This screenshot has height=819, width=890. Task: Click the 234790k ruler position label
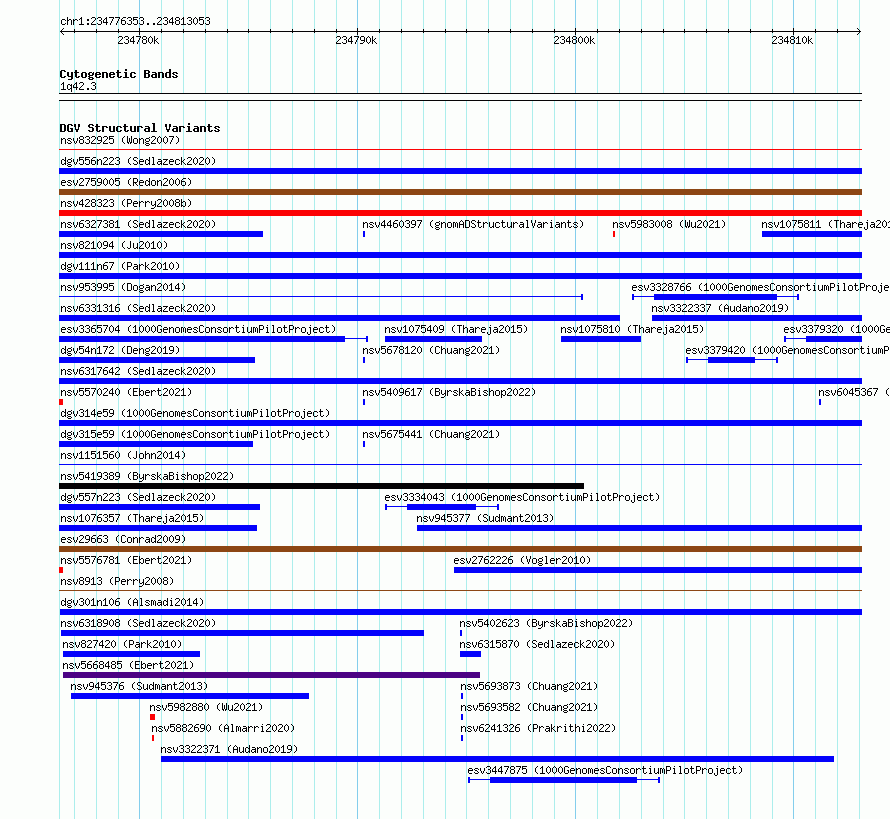point(356,40)
